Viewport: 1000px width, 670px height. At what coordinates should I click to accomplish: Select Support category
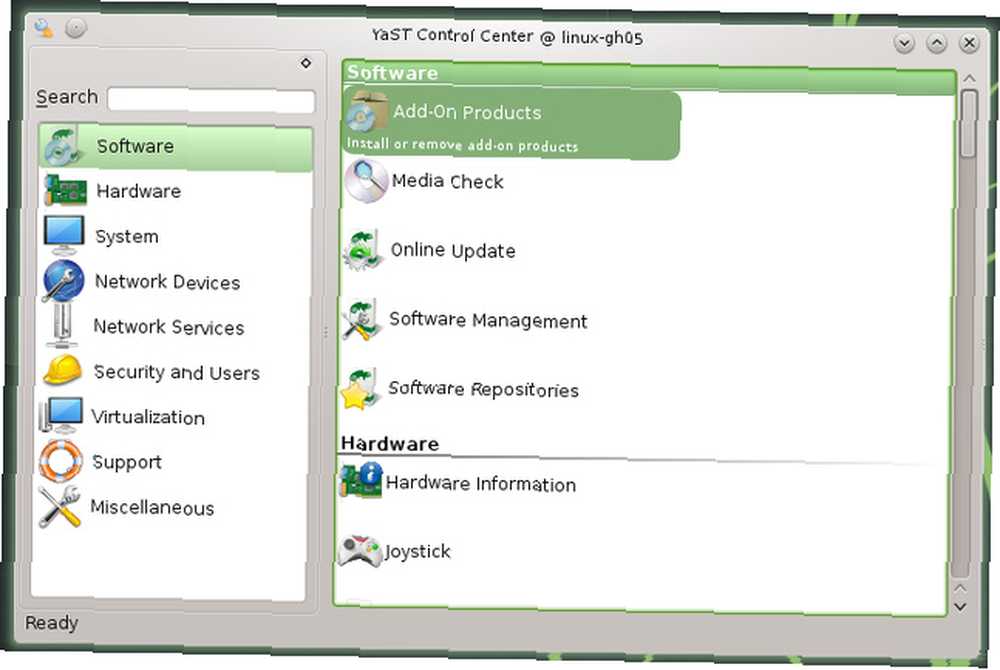pyautogui.click(x=127, y=462)
